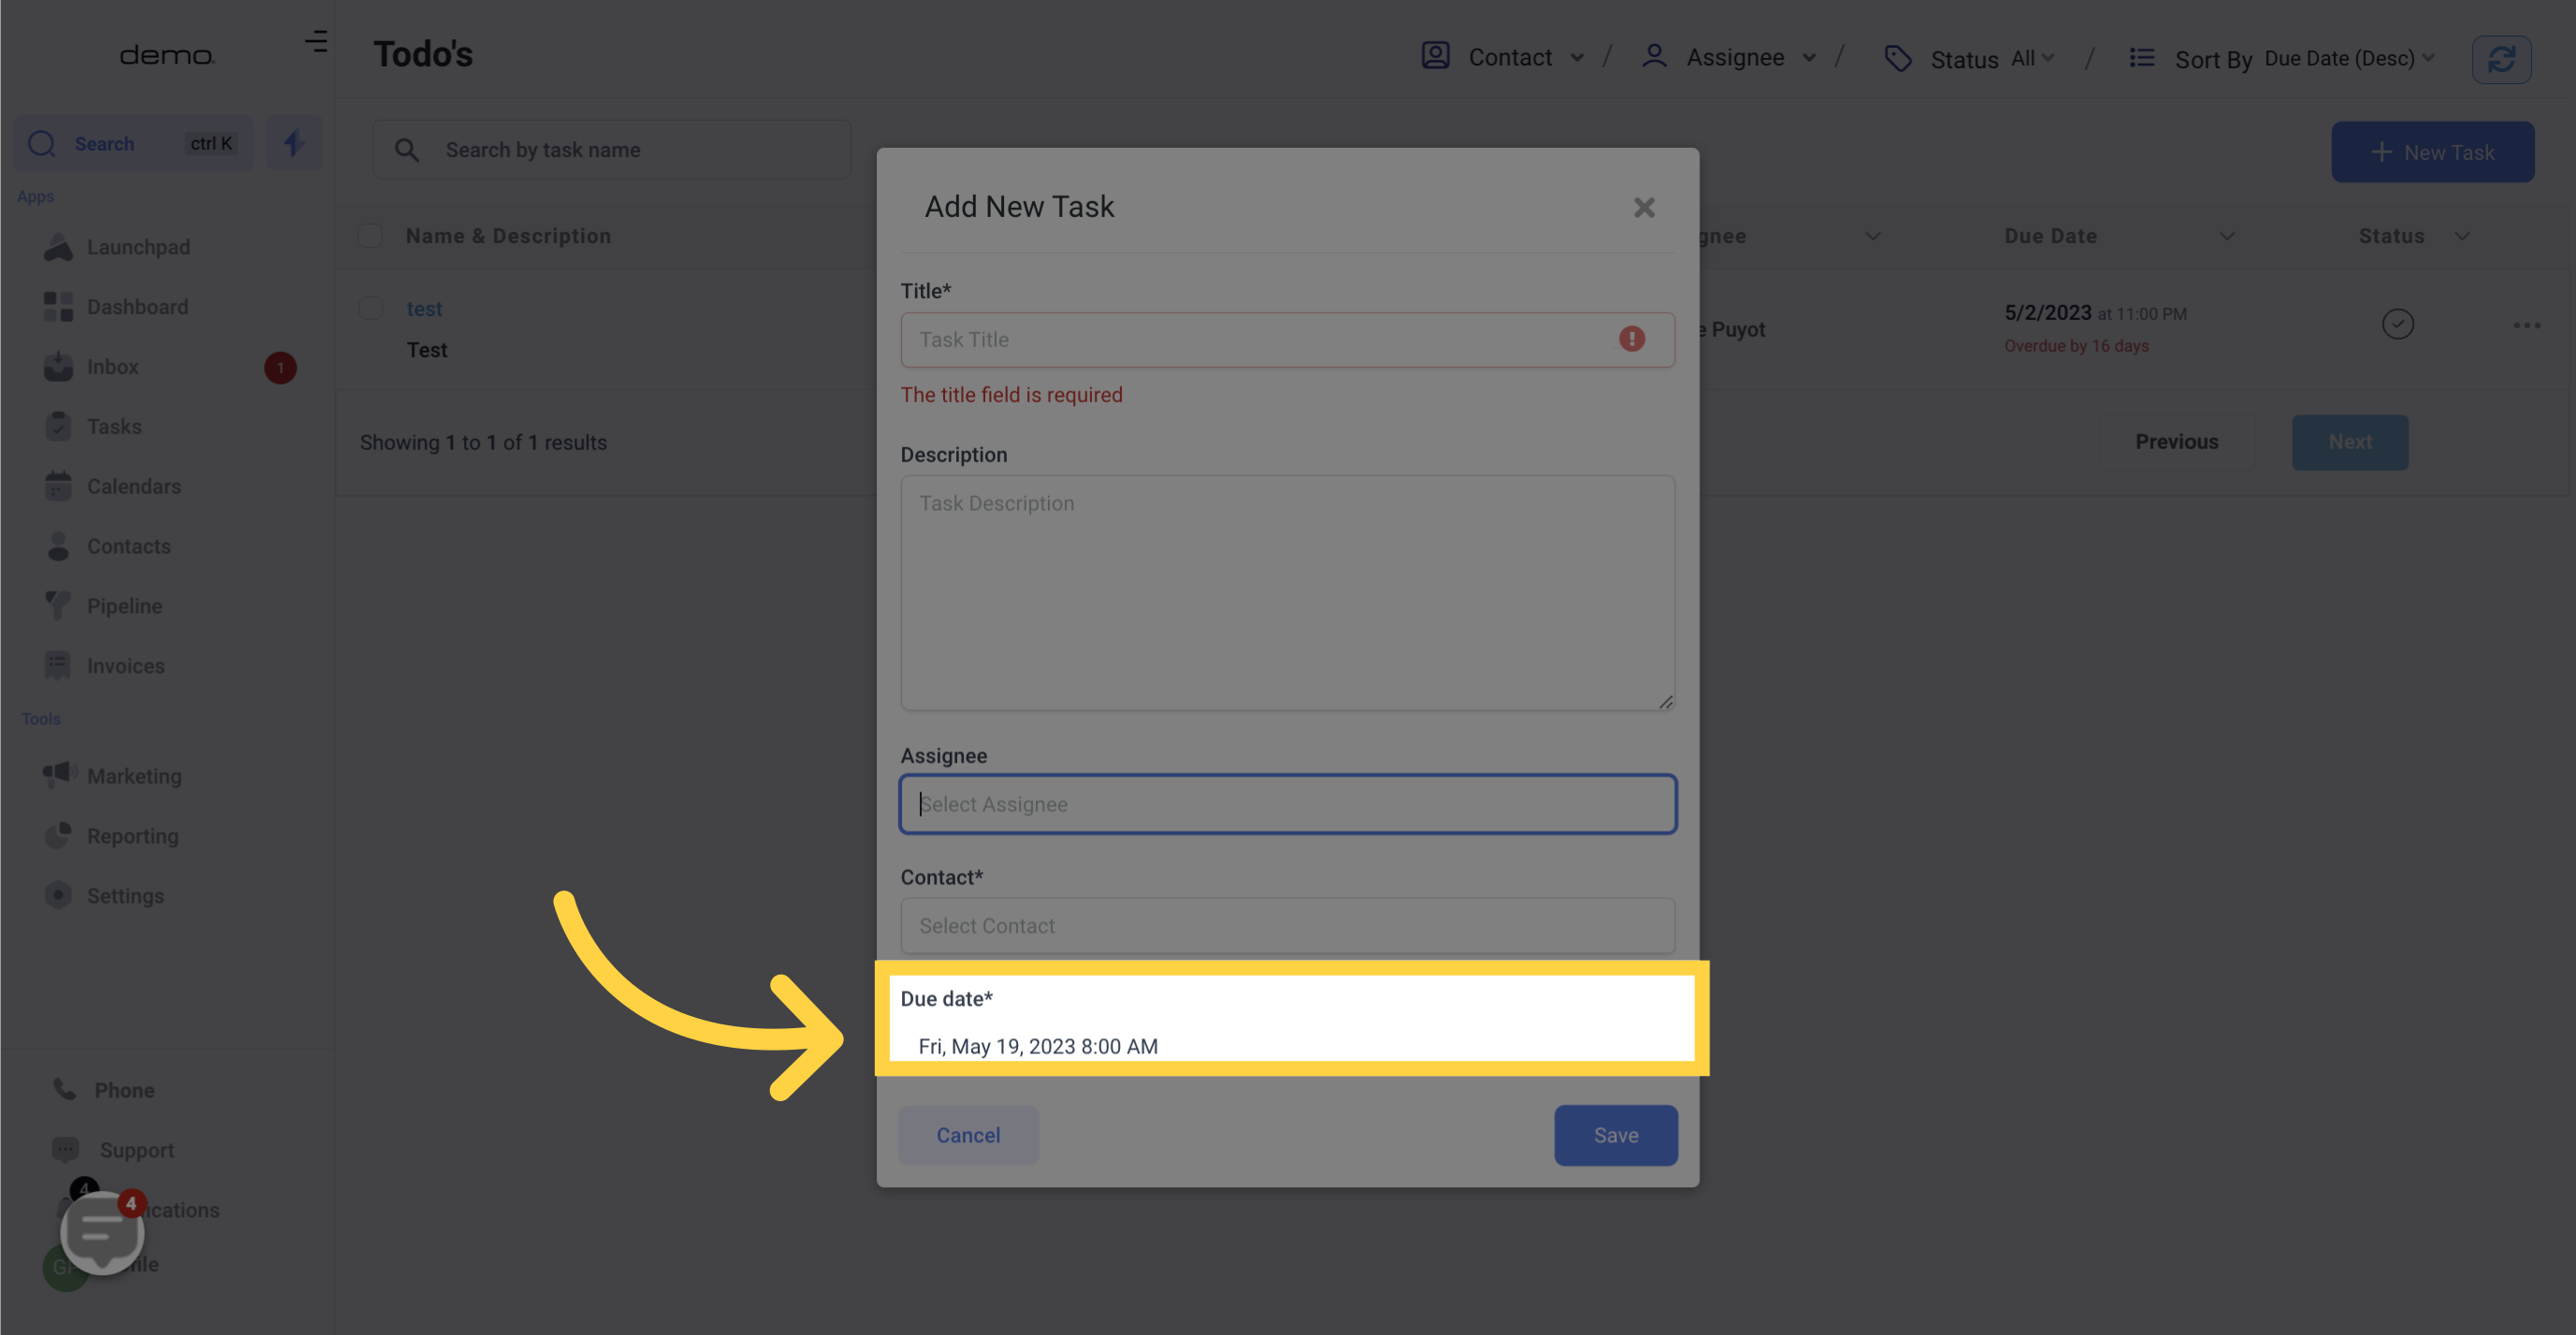This screenshot has height=1335, width=2576.
Task: Click the Save button in dialog
Action: click(x=1616, y=1135)
